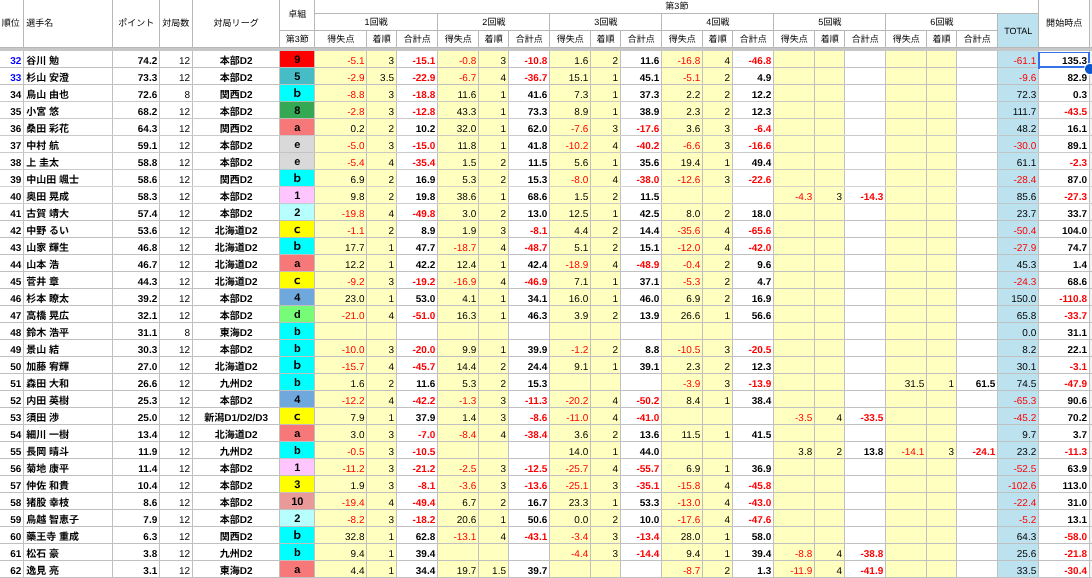Click the 選手名 column header

point(68,22)
